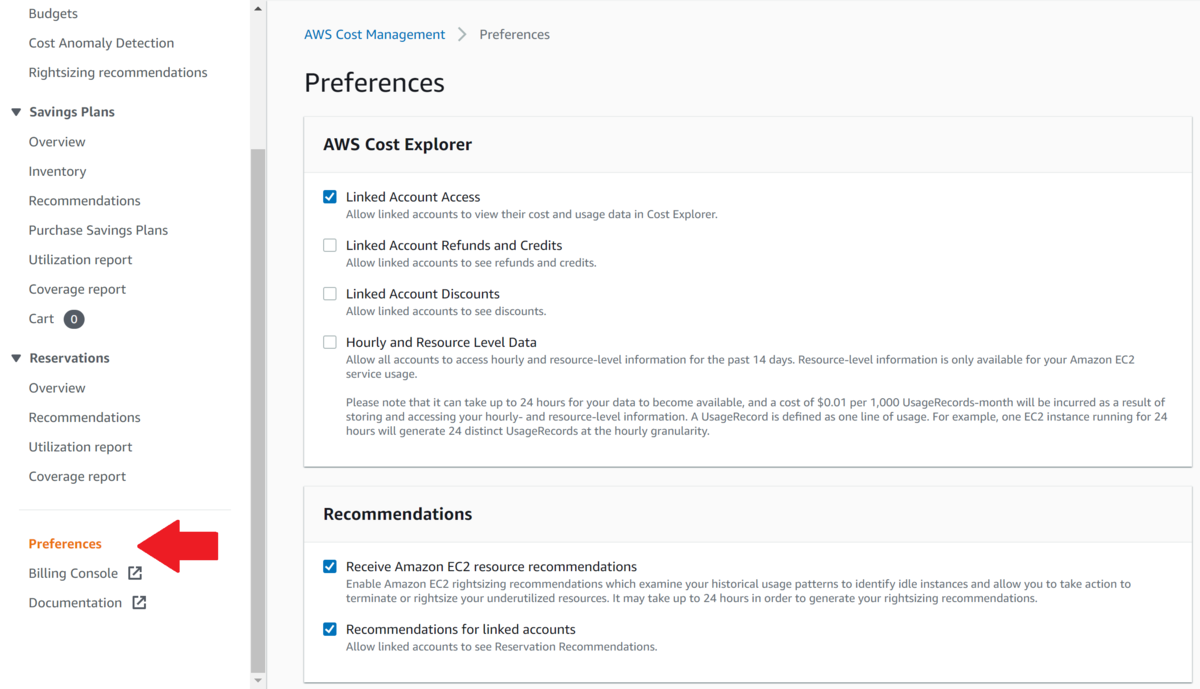This screenshot has height=689, width=1200.
Task: Enable Linked Account Discounts checkbox
Action: pos(330,294)
